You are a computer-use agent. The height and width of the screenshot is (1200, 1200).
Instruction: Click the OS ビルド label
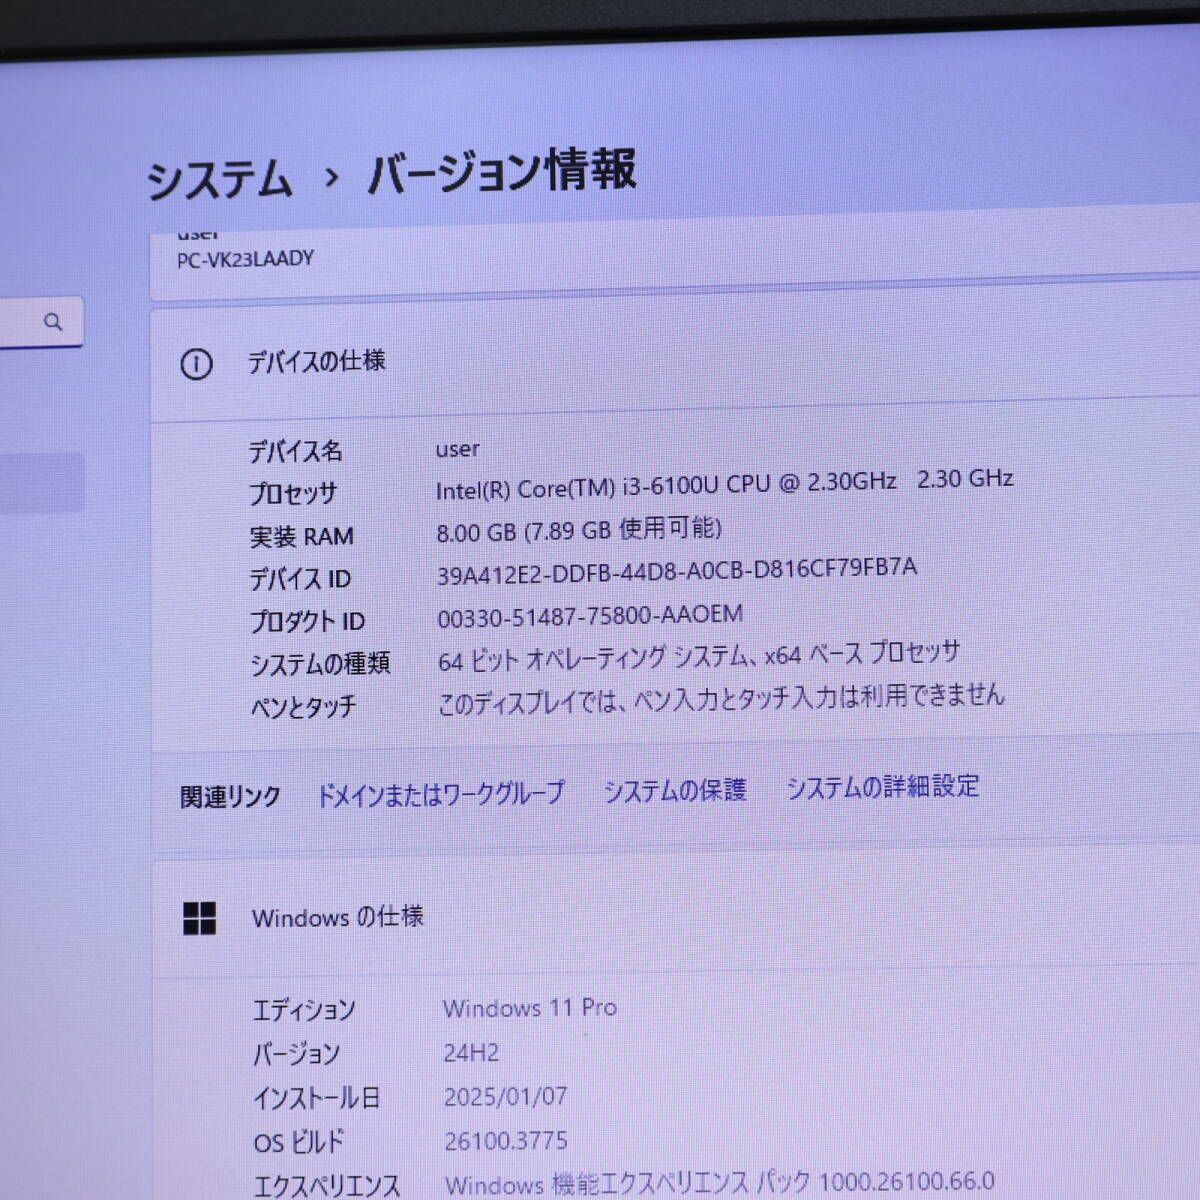coord(299,1142)
